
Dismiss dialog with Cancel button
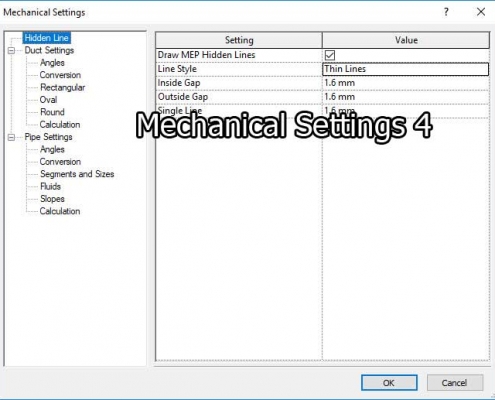455,383
